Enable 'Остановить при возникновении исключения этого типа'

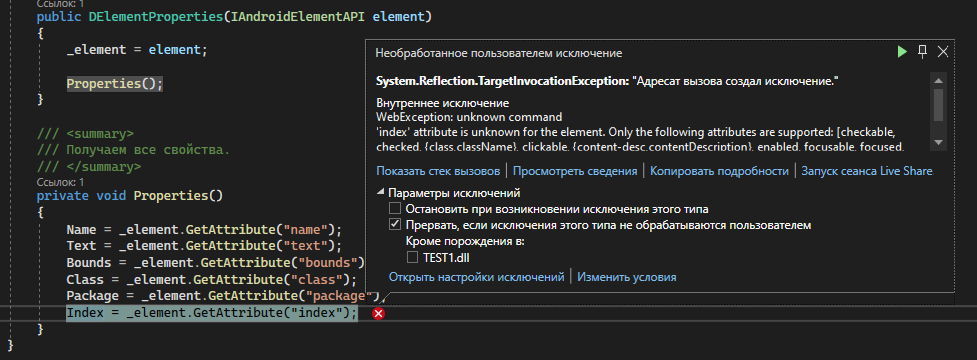pyautogui.click(x=394, y=209)
